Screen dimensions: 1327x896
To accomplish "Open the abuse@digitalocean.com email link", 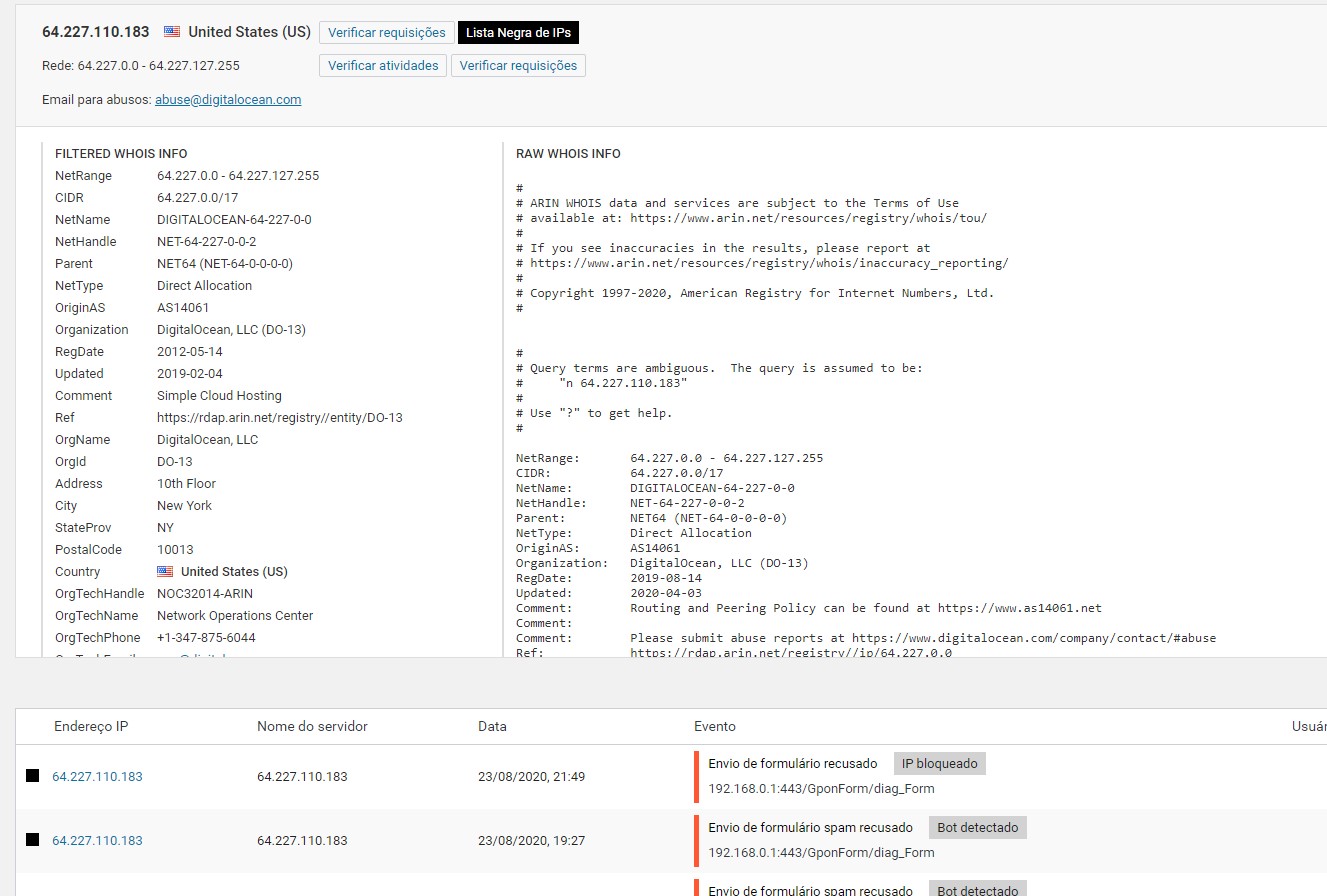I will [228, 100].
